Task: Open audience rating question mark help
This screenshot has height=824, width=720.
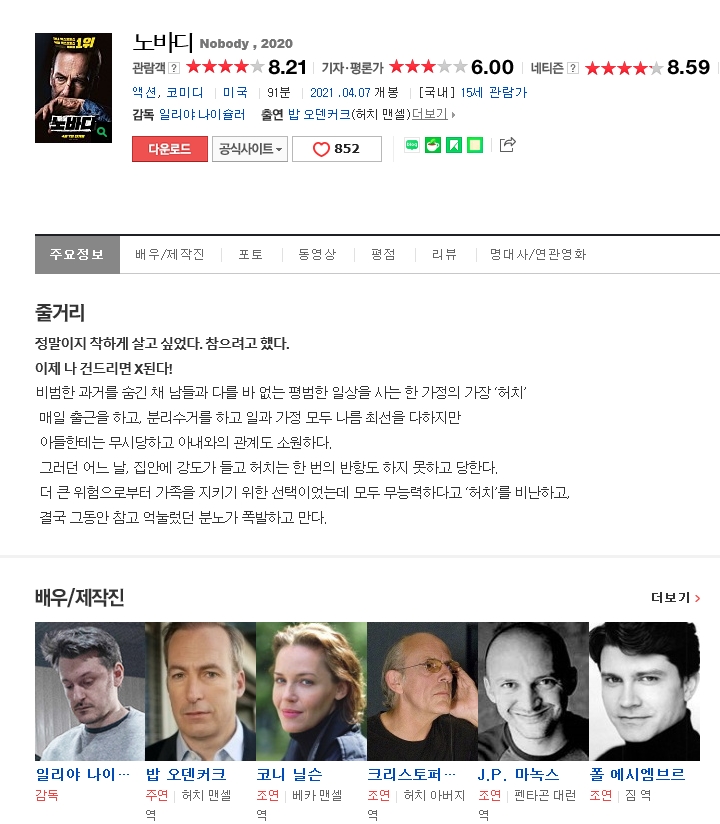Action: click(174, 68)
